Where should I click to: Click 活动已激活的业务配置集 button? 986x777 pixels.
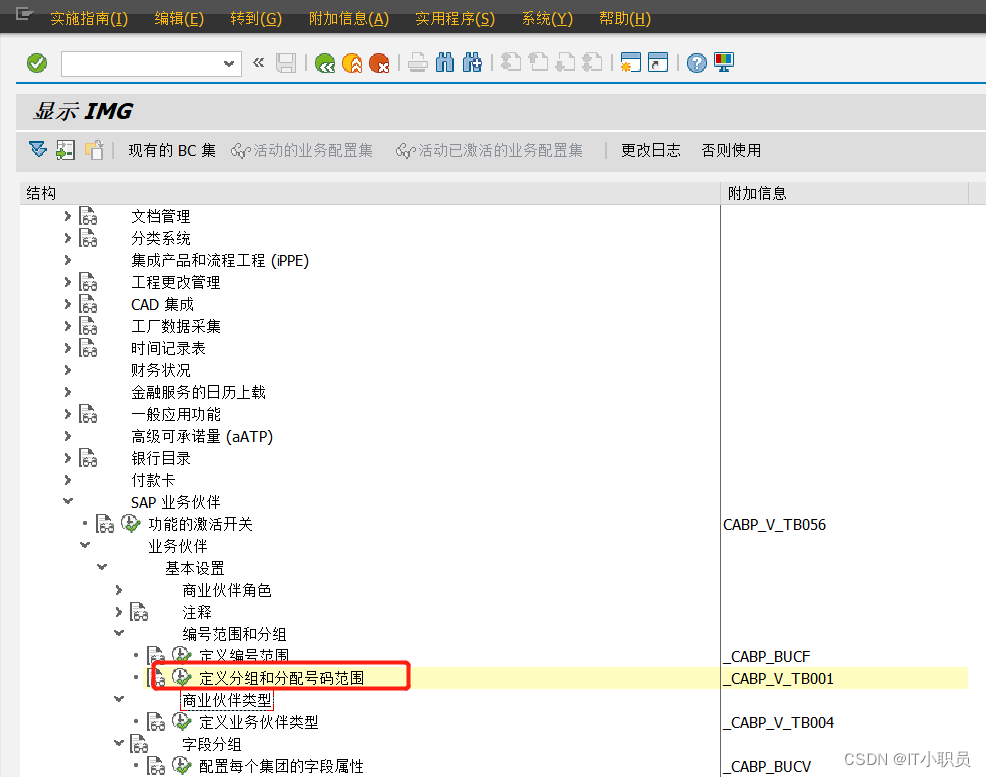(x=489, y=150)
